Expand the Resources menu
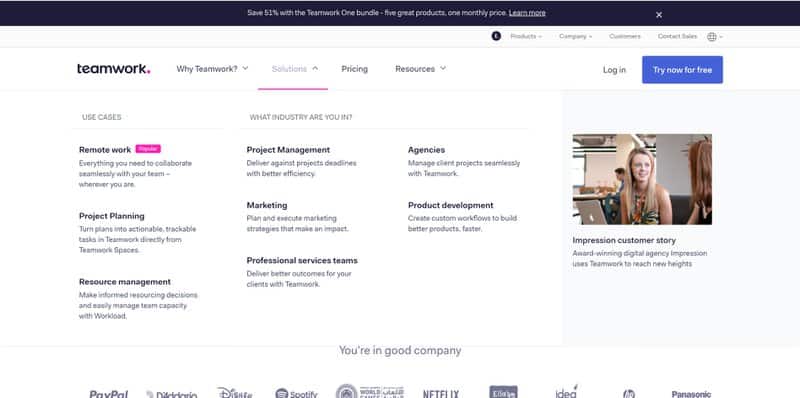 420,69
